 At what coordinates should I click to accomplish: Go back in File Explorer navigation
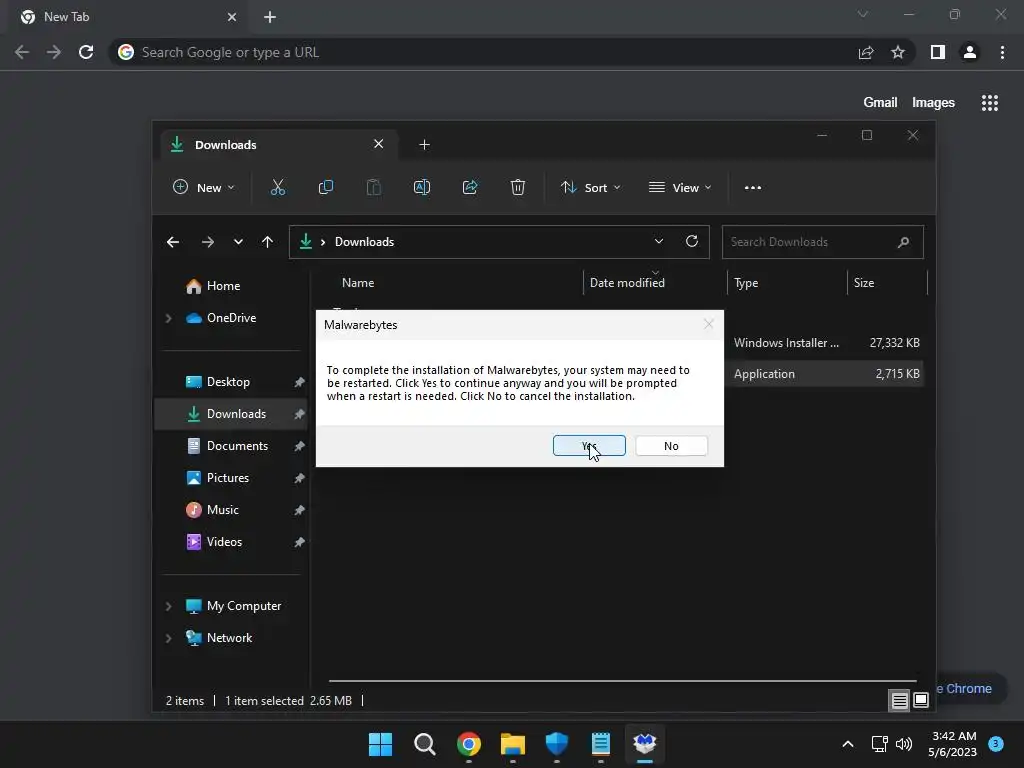172,242
